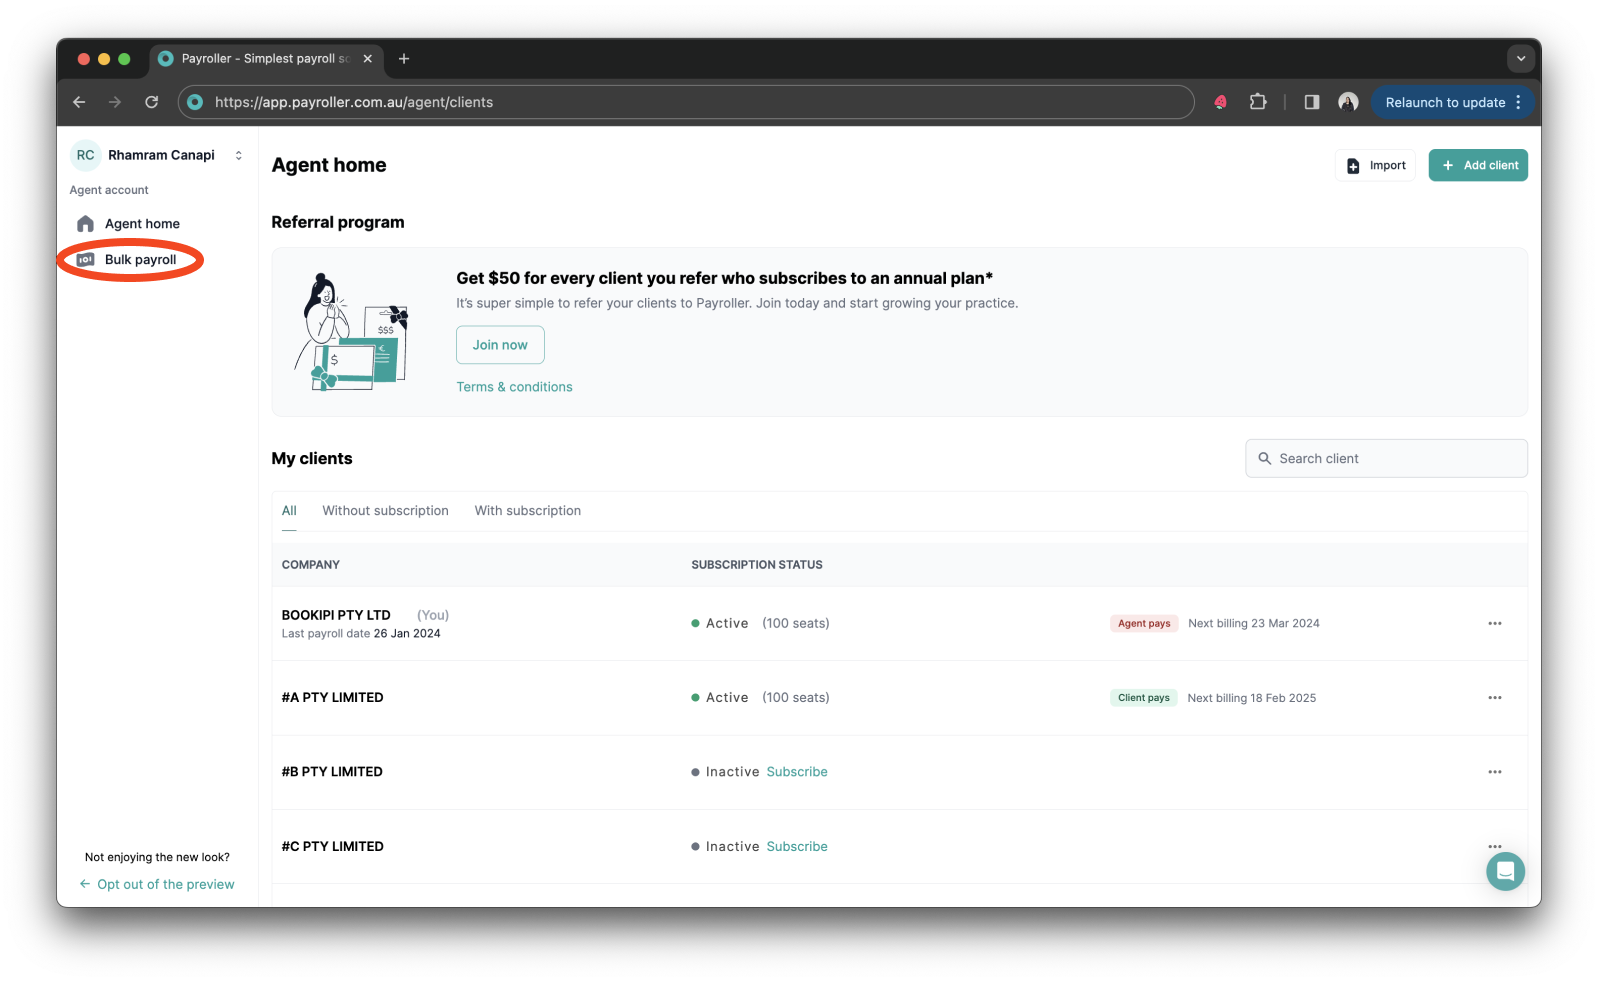Open a new browser tab

click(404, 59)
